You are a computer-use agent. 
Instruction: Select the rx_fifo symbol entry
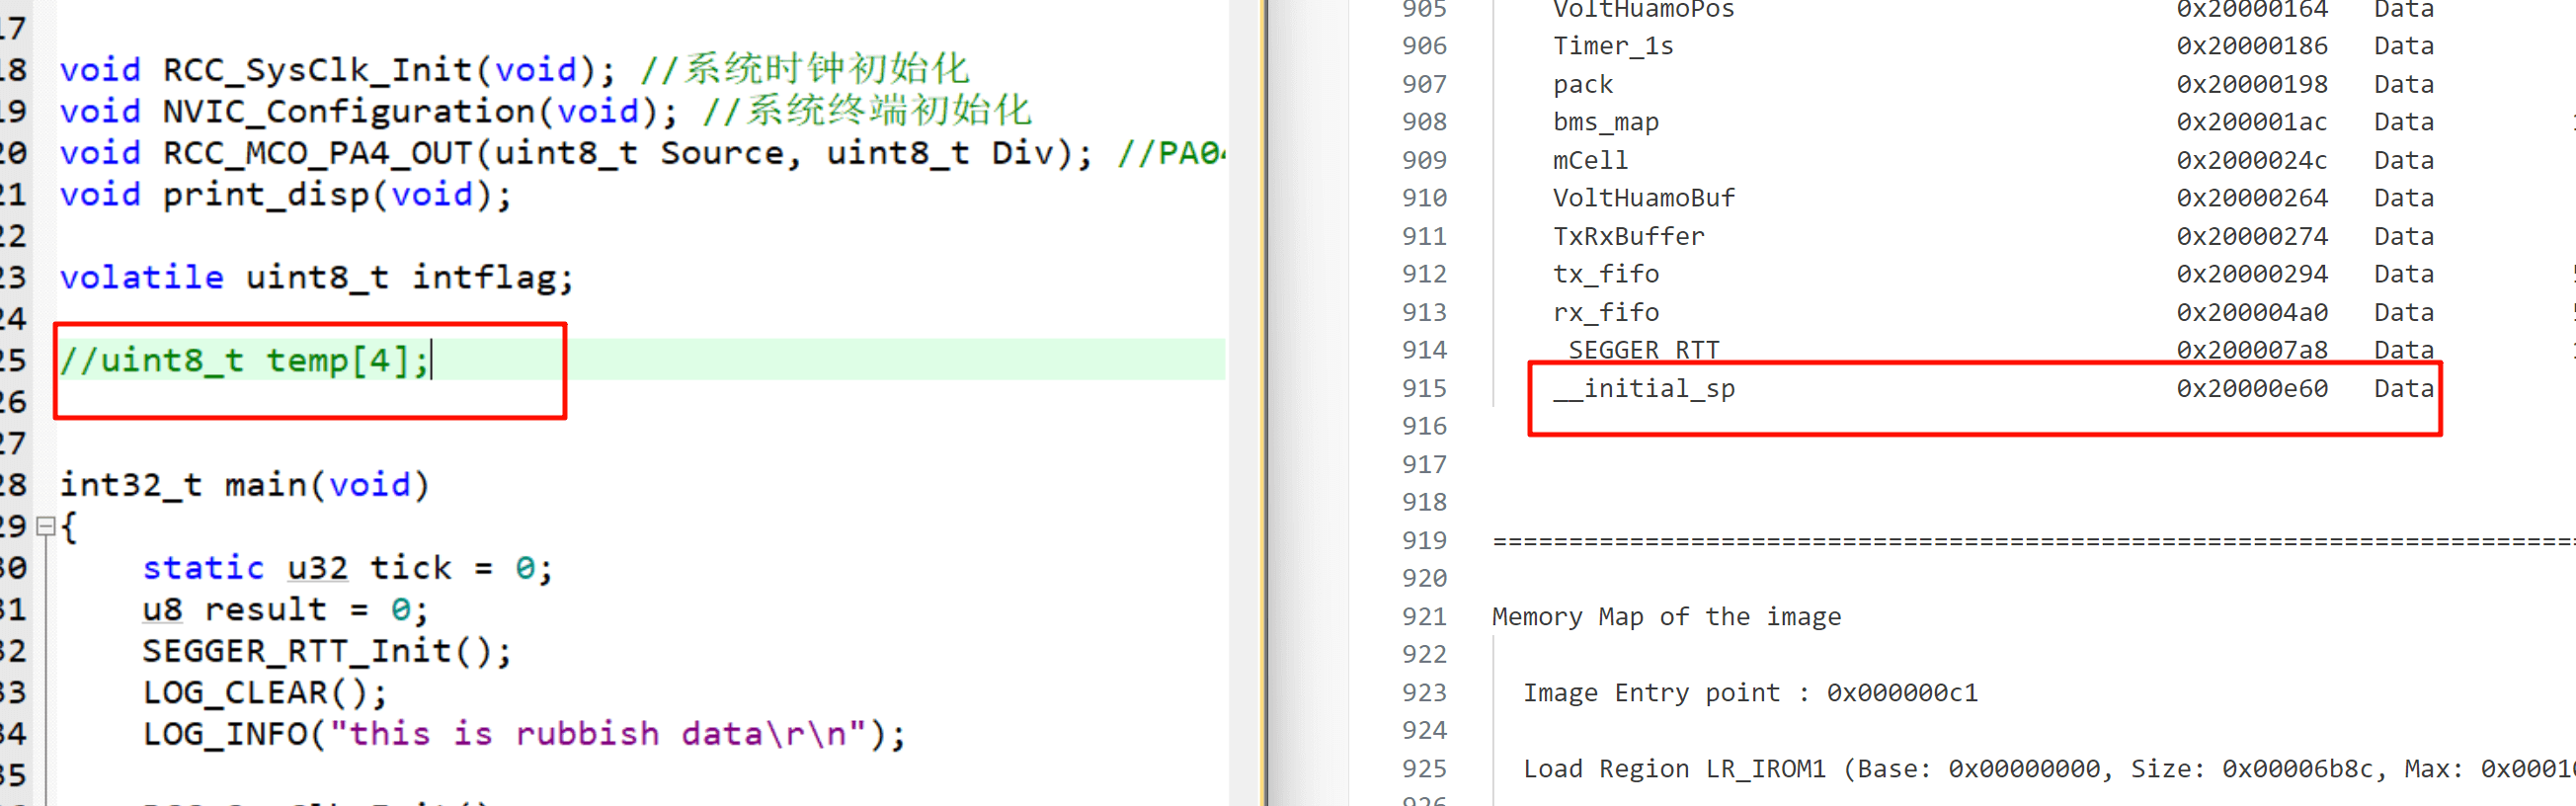(x=1605, y=313)
